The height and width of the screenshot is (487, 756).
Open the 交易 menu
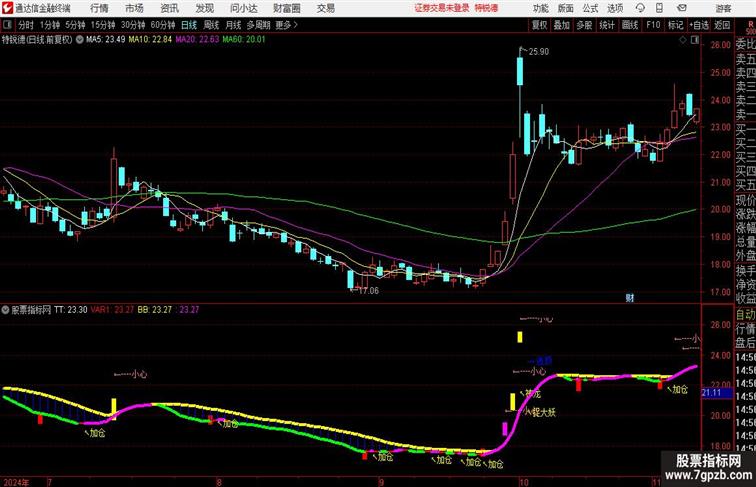coord(325,8)
